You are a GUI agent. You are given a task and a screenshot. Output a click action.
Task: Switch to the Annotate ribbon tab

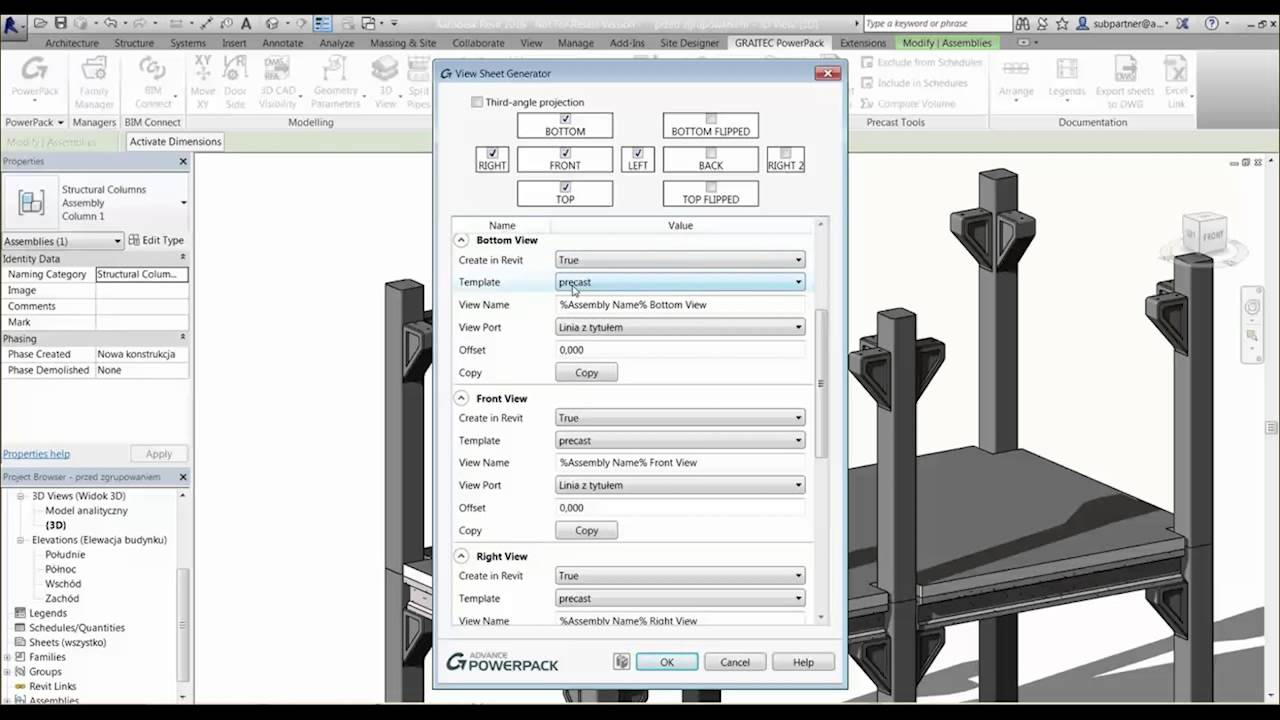point(282,43)
